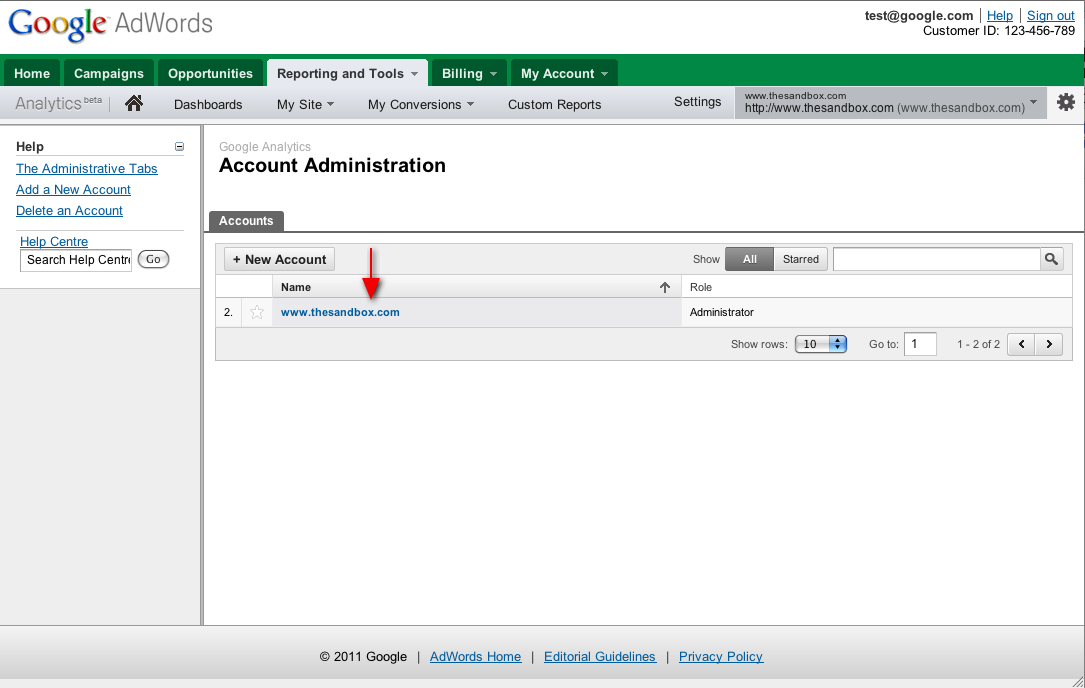Focus the Search Help Centre field
Viewport: 1085px width, 688px height.
pos(76,260)
